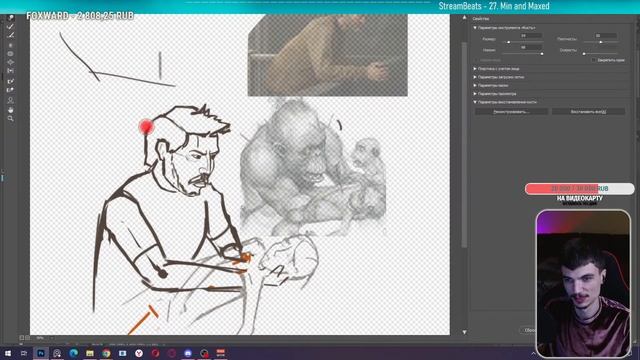This screenshot has height=360, width=640.
Task: Click the preview scroll-up arrow
Action: [464, 18]
